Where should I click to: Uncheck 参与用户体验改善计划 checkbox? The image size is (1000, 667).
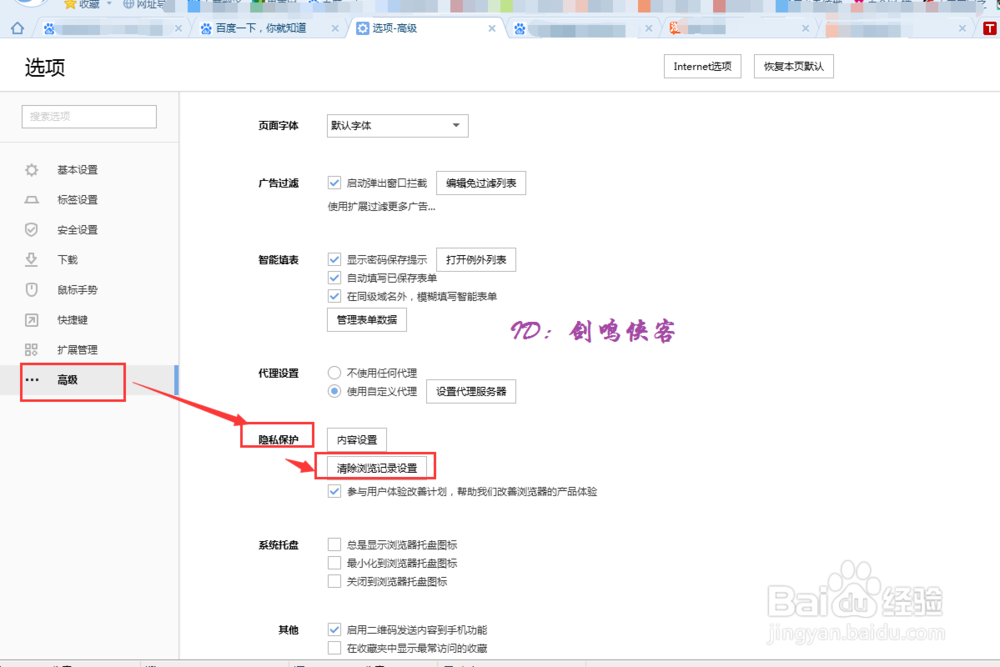click(x=334, y=491)
